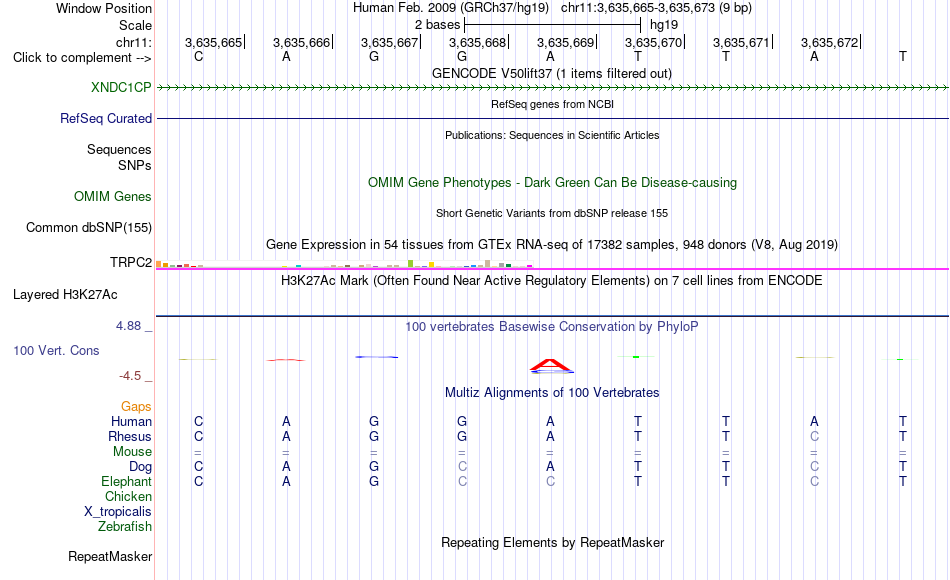Click the chr11: base position label

tap(133, 42)
